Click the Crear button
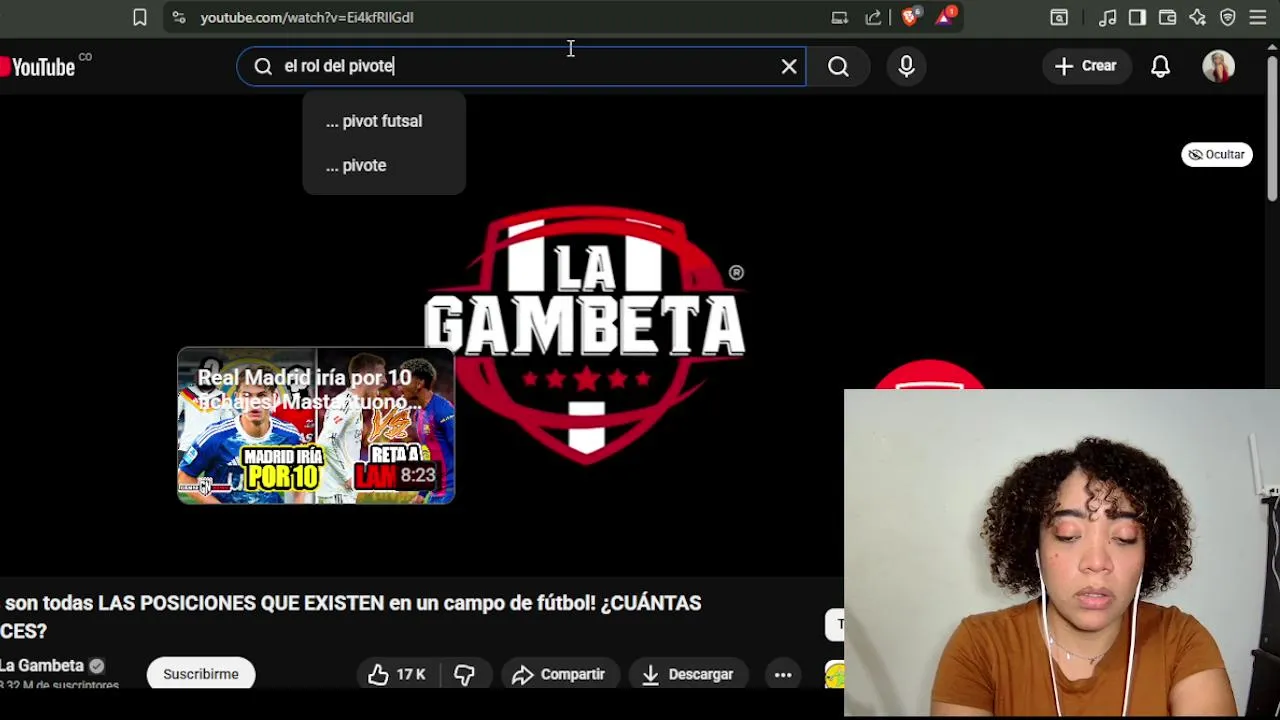Image resolution: width=1280 pixels, height=720 pixels. coord(1085,66)
